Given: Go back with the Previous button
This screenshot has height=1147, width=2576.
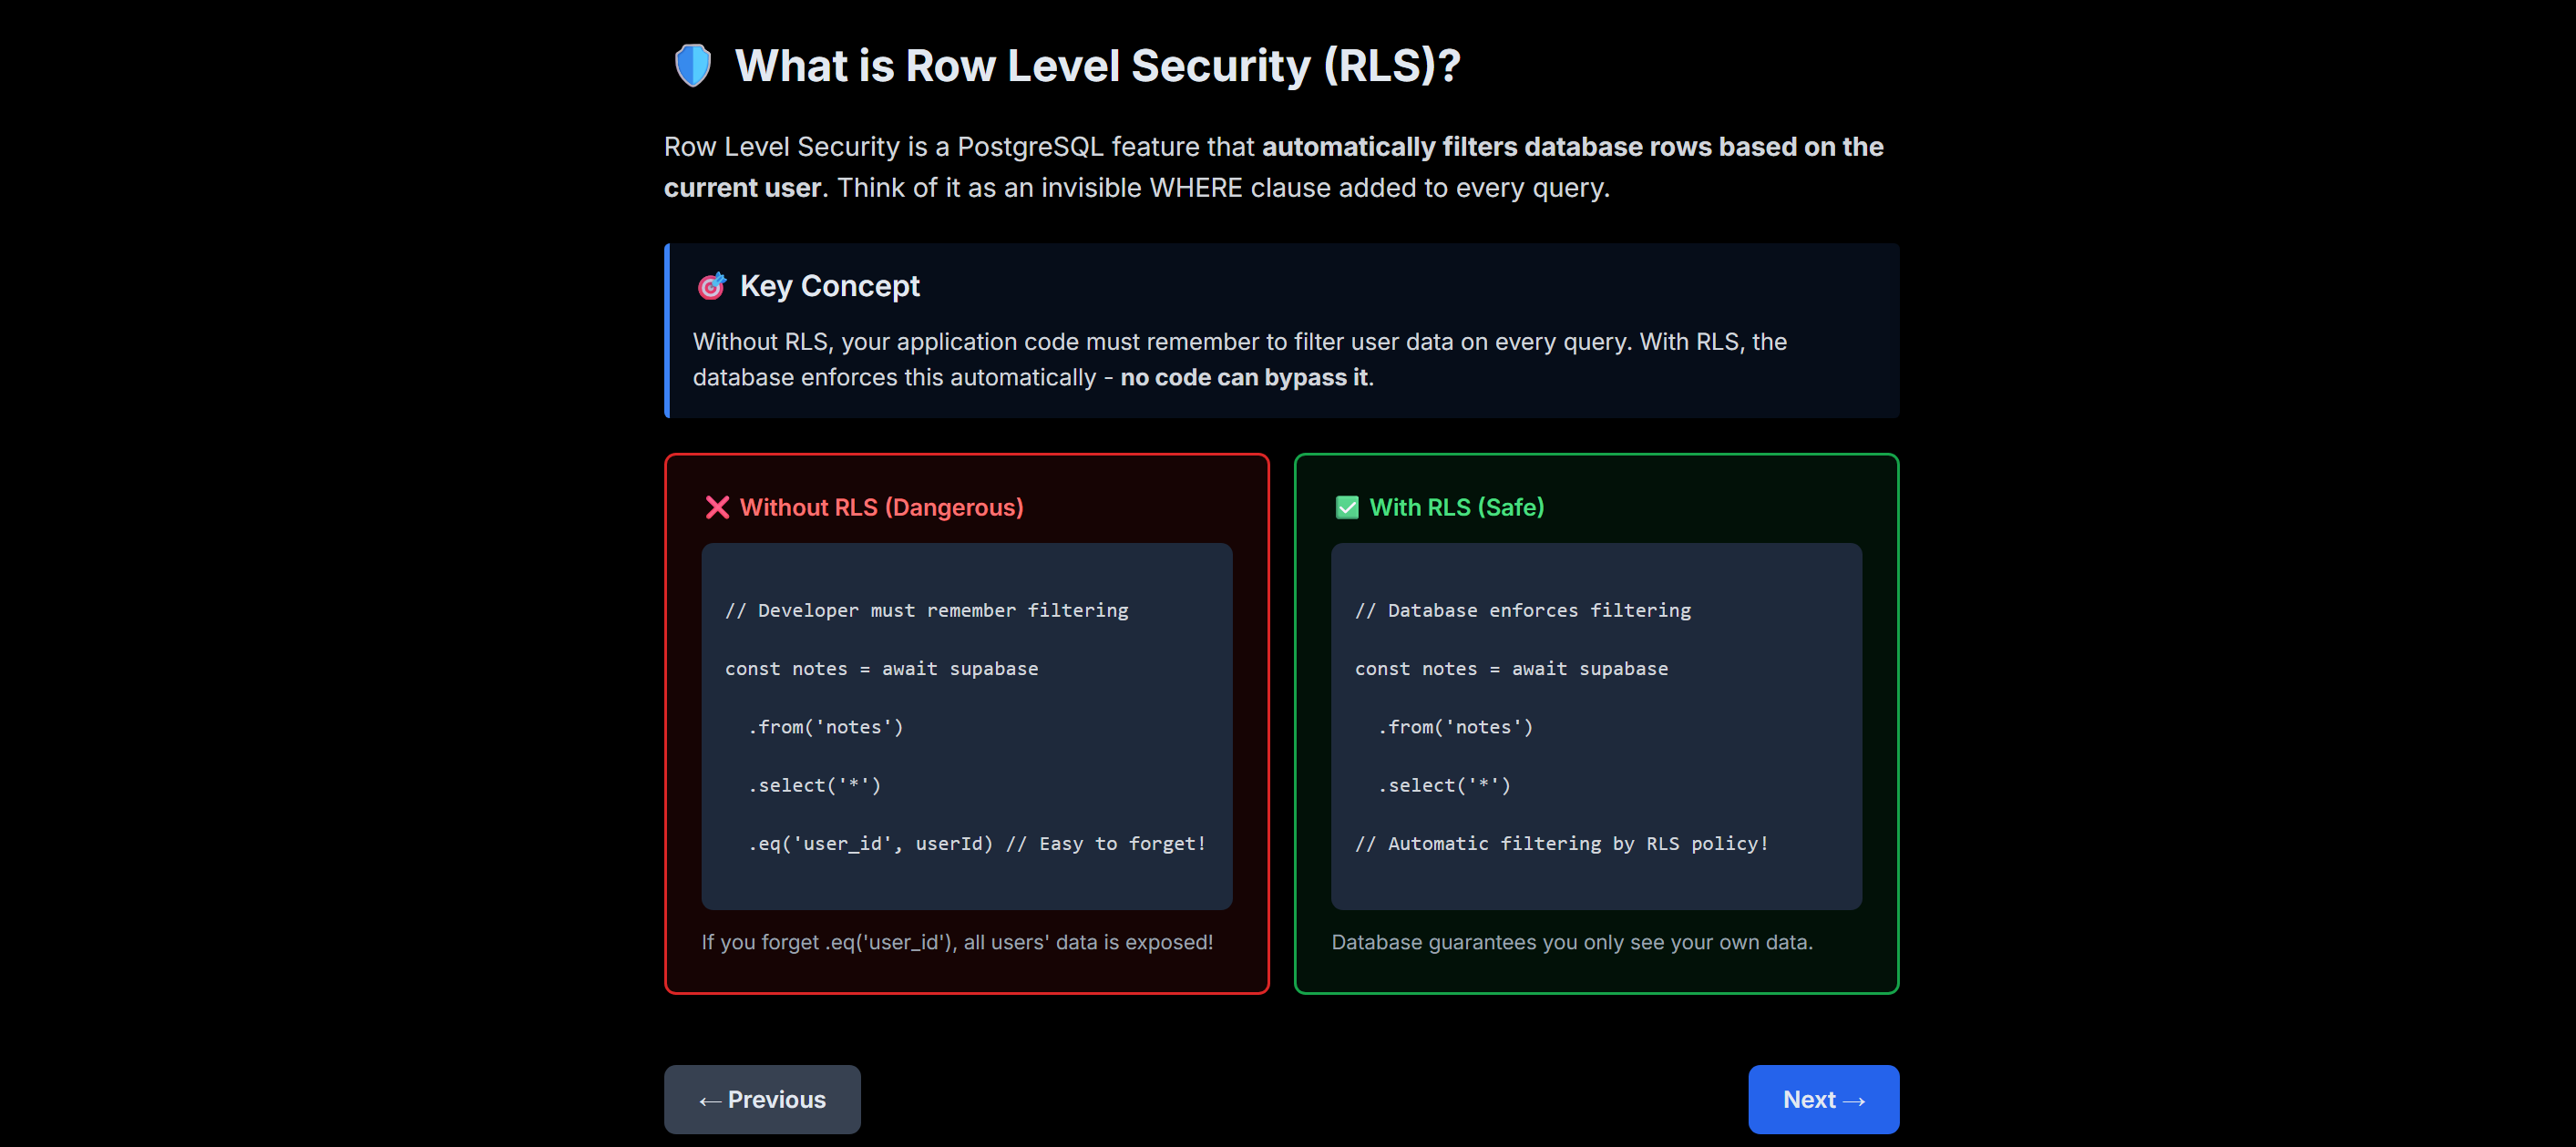Looking at the screenshot, I should [762, 1099].
